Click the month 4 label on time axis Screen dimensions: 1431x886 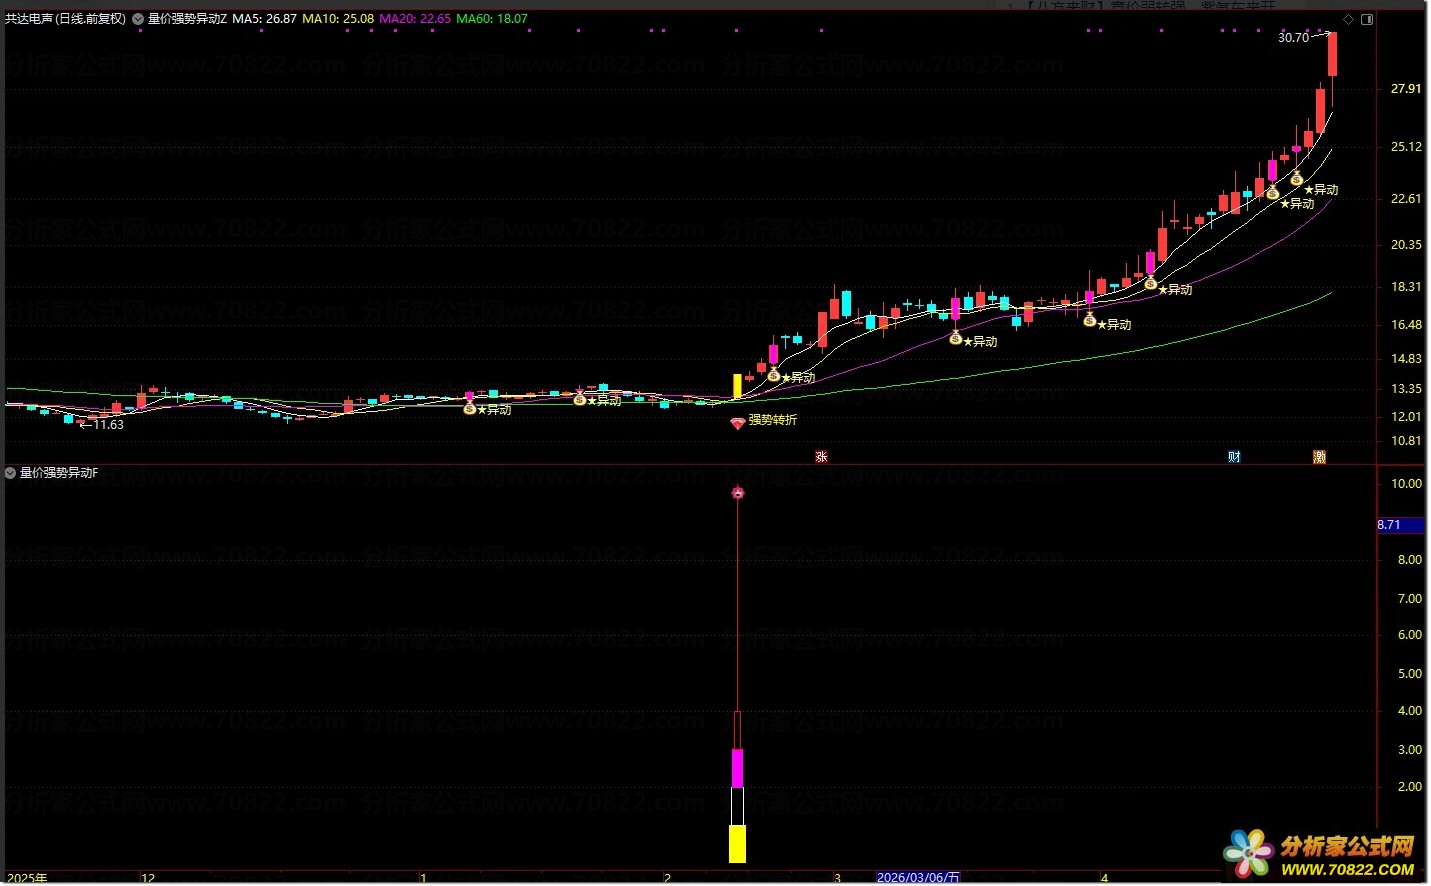1104,878
